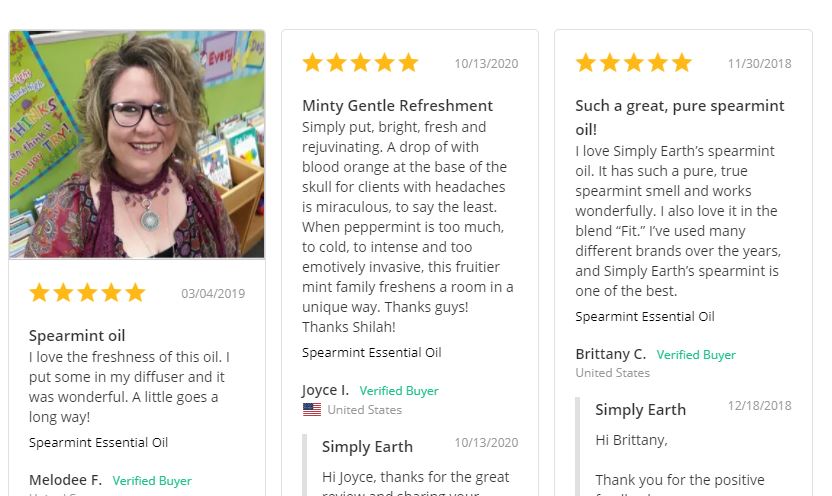Viewport: 832px width, 496px height.
Task: Click Verified Buyer badge next to Brittany C.
Action: [696, 354]
